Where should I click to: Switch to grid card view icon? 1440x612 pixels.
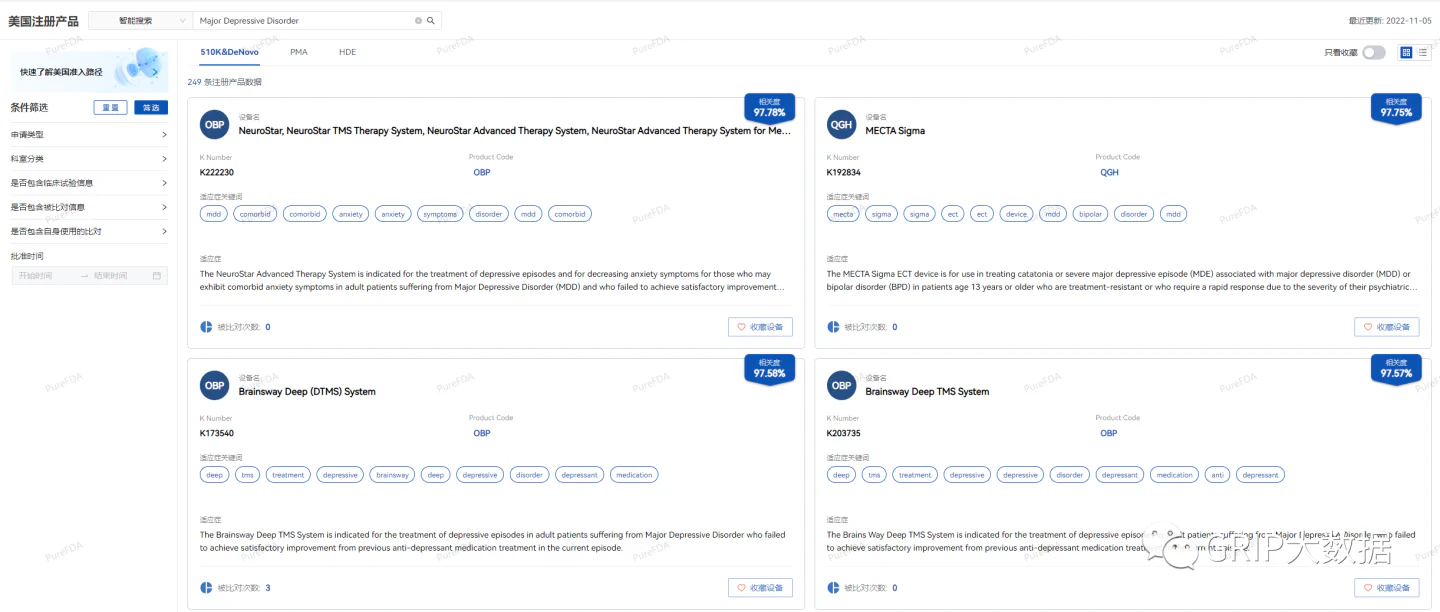point(1406,52)
